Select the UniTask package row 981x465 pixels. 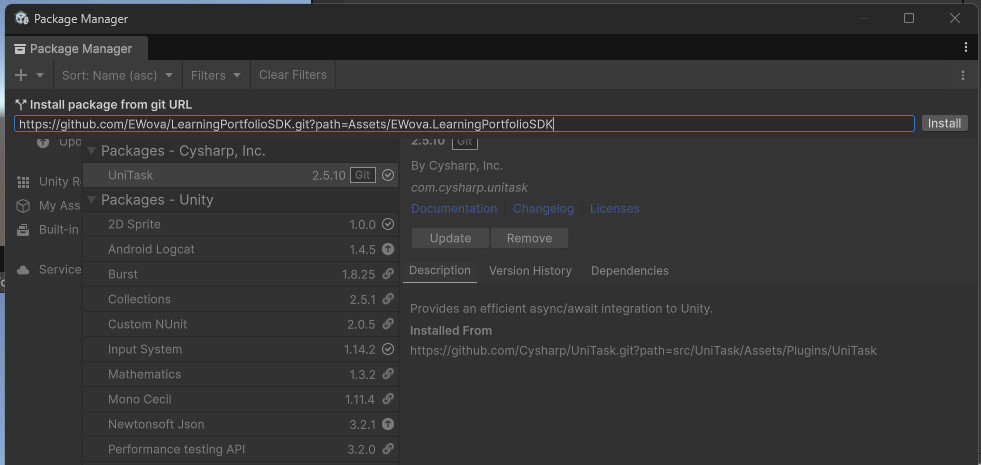pyautogui.click(x=240, y=175)
